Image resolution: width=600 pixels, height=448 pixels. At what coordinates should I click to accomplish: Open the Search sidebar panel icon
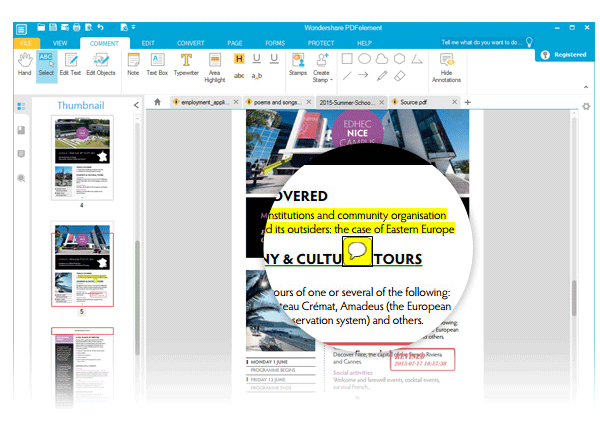pos(21,178)
